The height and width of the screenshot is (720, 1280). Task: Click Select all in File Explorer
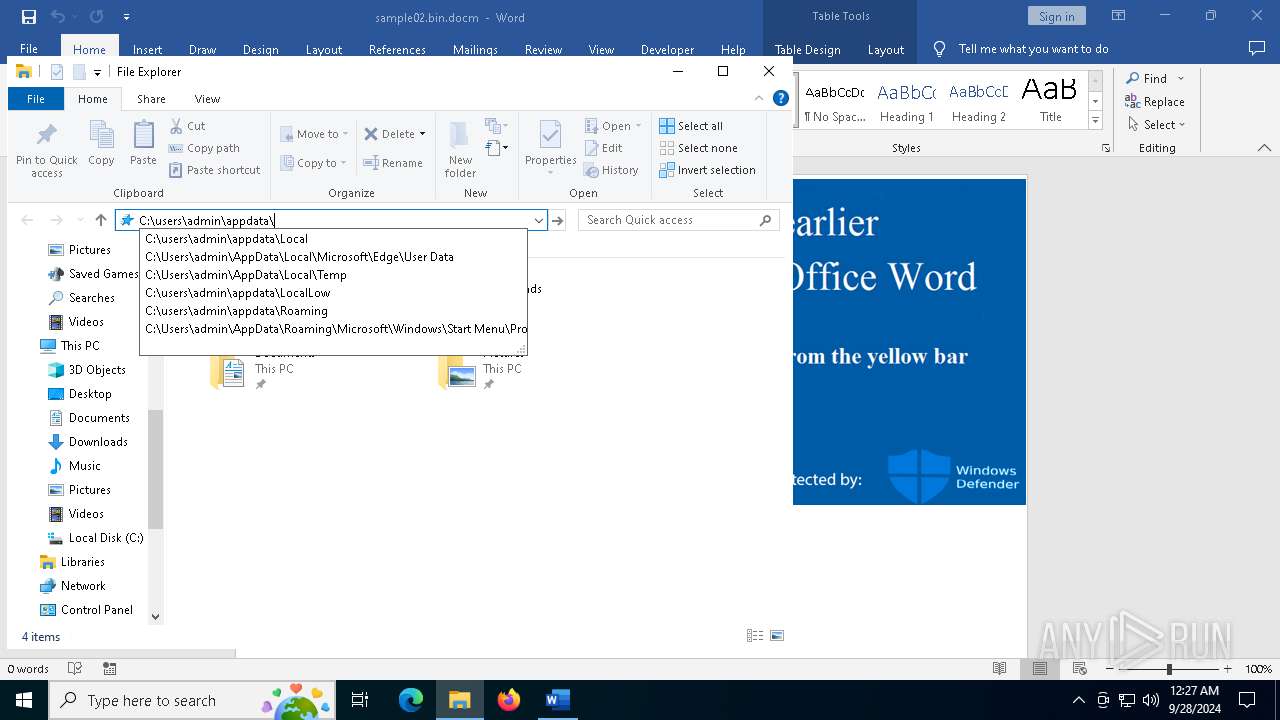[691, 126]
